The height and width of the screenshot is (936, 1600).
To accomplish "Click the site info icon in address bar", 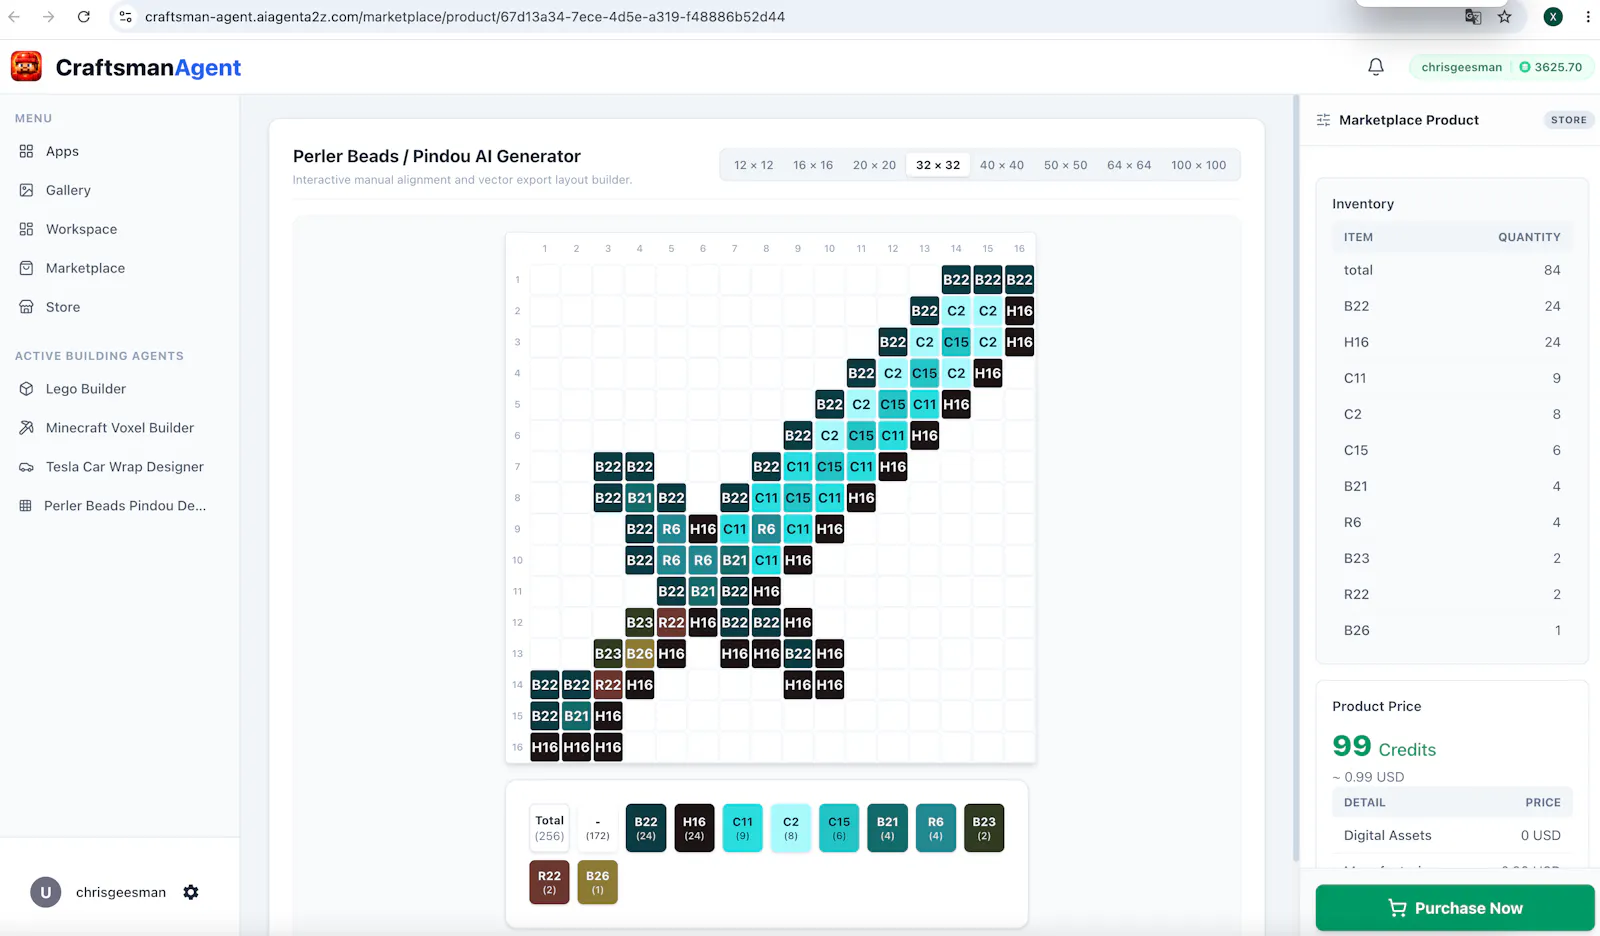I will pos(125,17).
